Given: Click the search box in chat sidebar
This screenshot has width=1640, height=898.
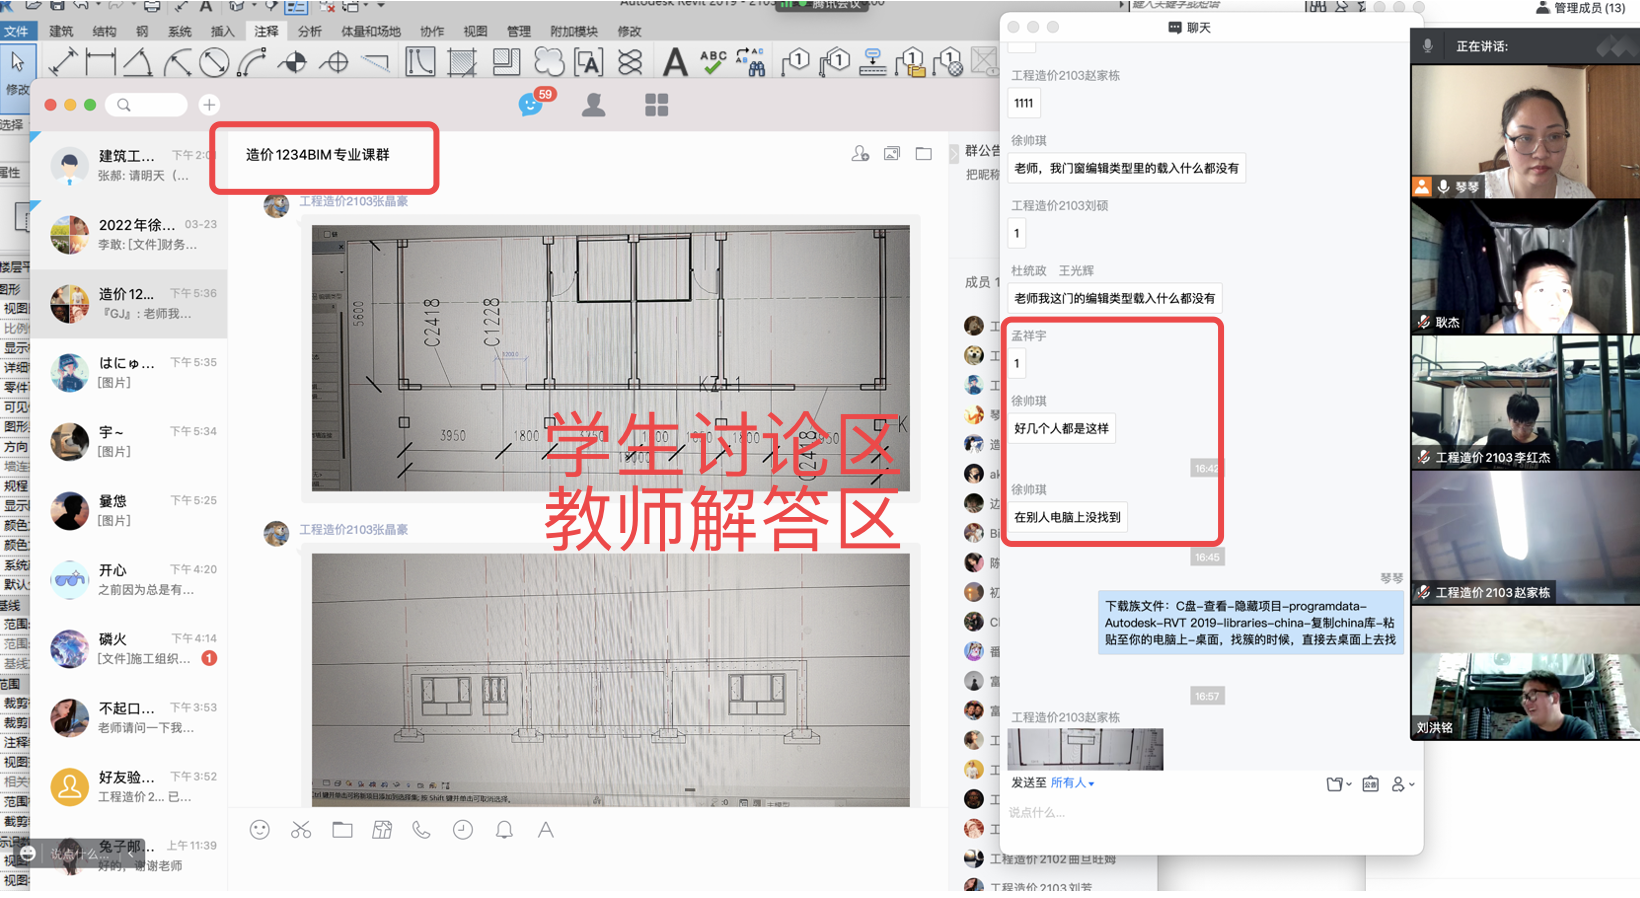Looking at the screenshot, I should (x=150, y=105).
